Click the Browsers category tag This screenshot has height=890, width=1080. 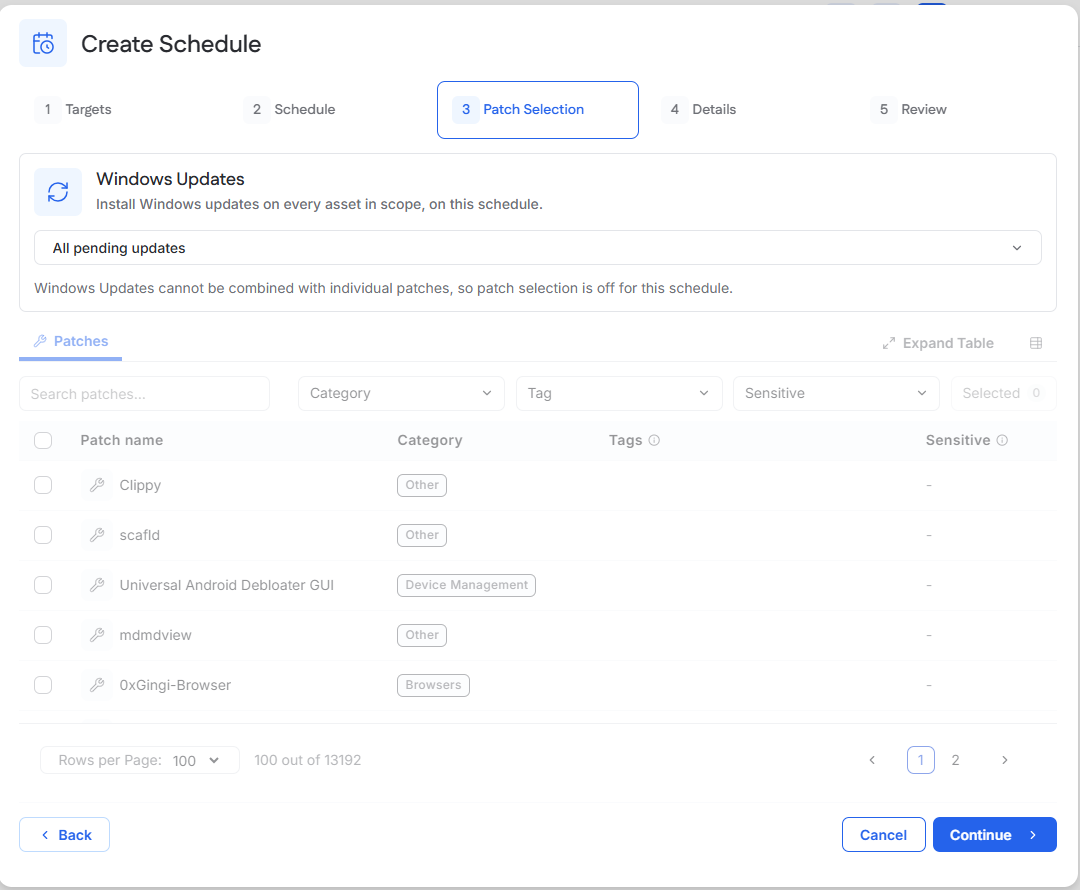pyautogui.click(x=433, y=685)
